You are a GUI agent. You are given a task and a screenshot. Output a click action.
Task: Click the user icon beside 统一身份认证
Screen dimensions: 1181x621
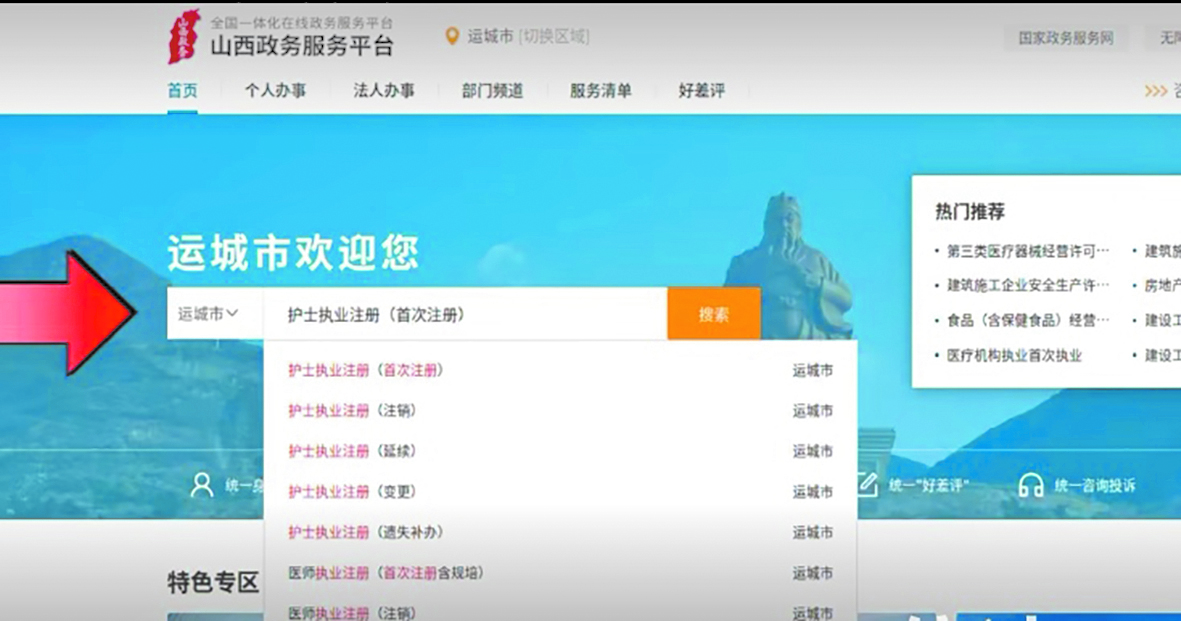click(x=202, y=485)
